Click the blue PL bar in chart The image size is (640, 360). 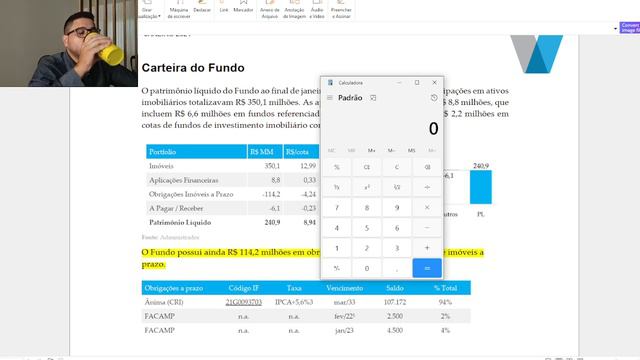click(x=481, y=187)
